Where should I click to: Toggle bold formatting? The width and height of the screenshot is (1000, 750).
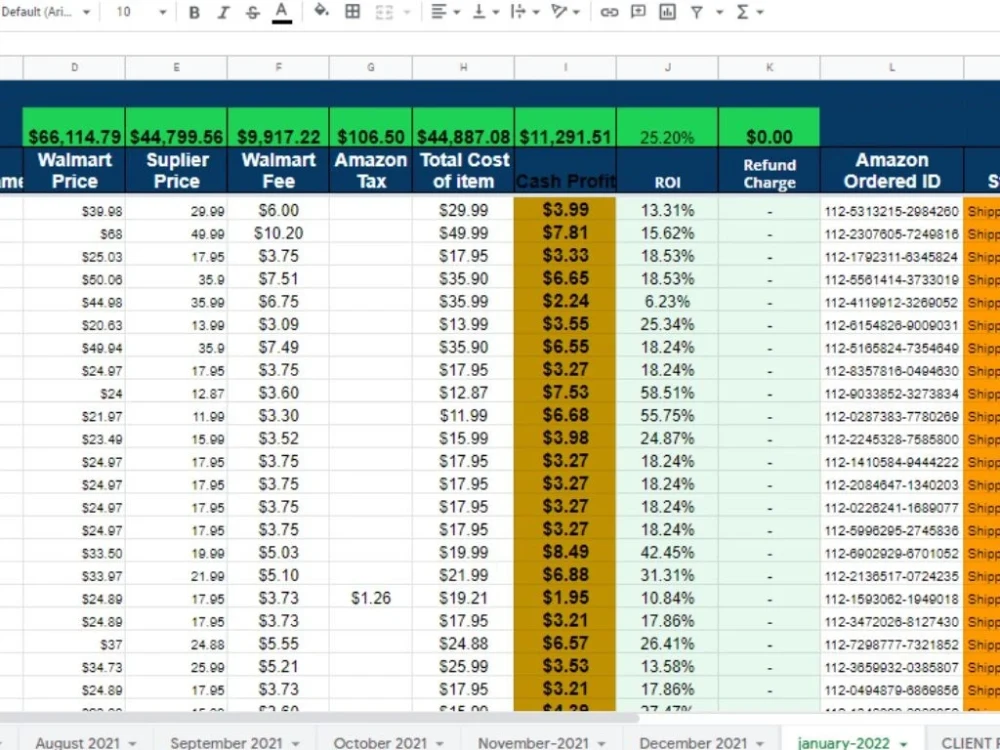(x=195, y=13)
